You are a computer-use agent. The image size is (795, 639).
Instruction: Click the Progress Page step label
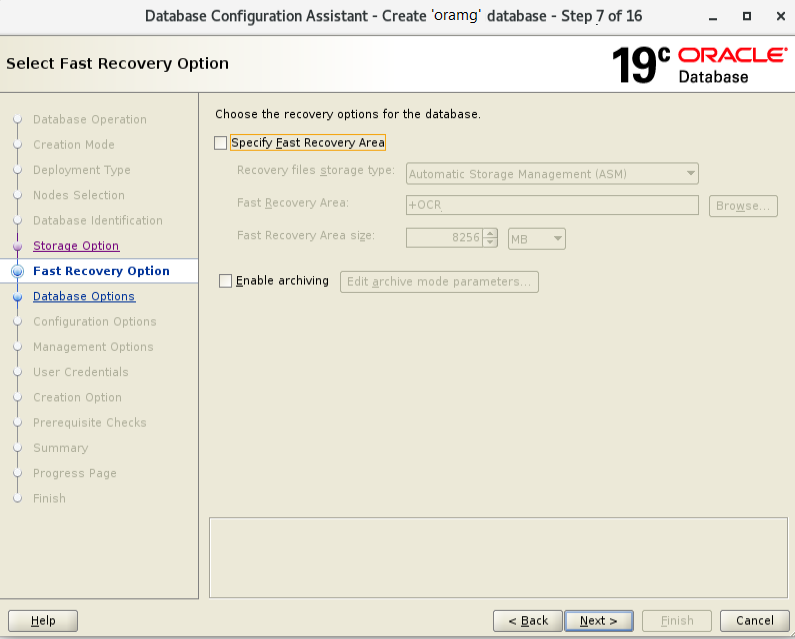click(75, 474)
